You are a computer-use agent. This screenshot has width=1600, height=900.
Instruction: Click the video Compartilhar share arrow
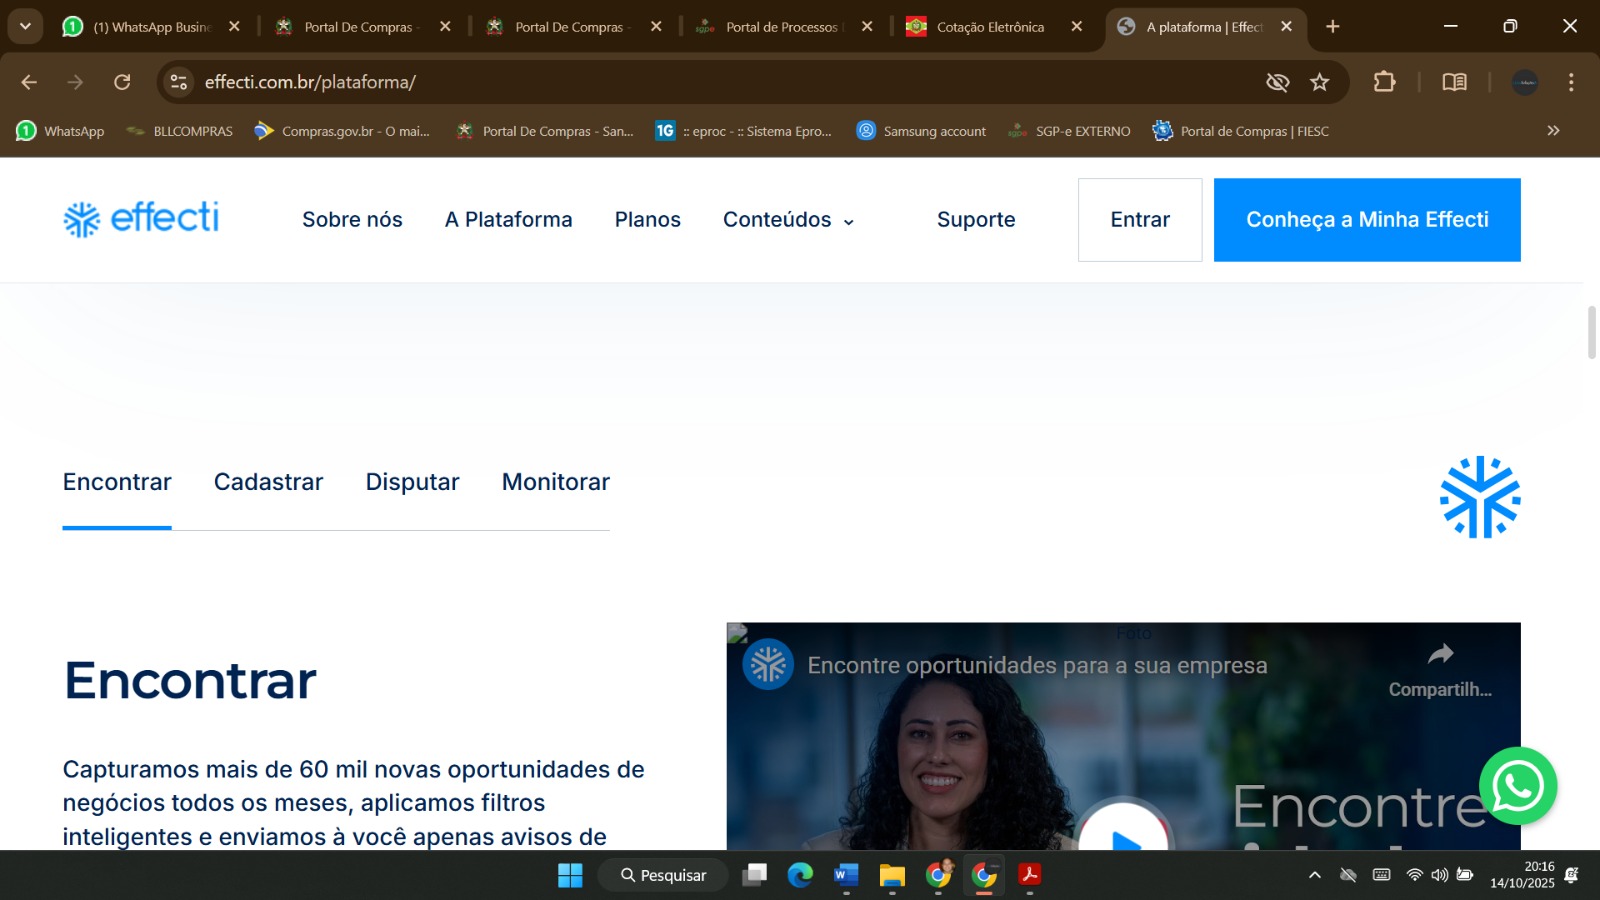coord(1440,655)
